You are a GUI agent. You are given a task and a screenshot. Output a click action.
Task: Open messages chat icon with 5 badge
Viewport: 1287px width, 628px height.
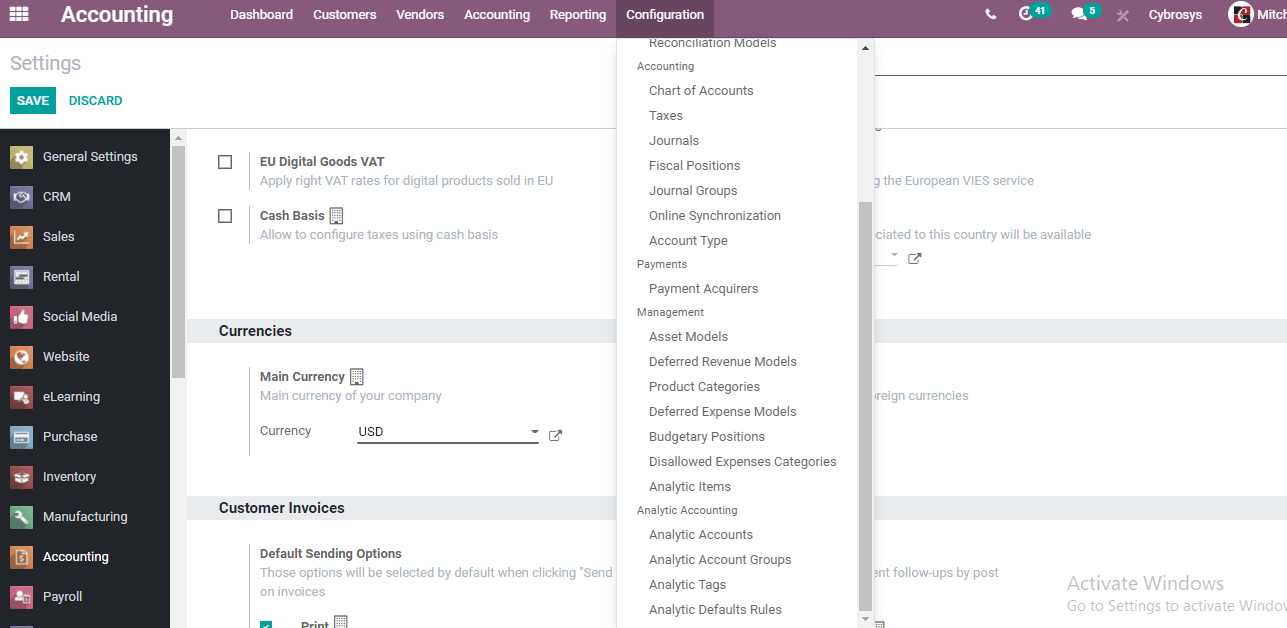1078,14
